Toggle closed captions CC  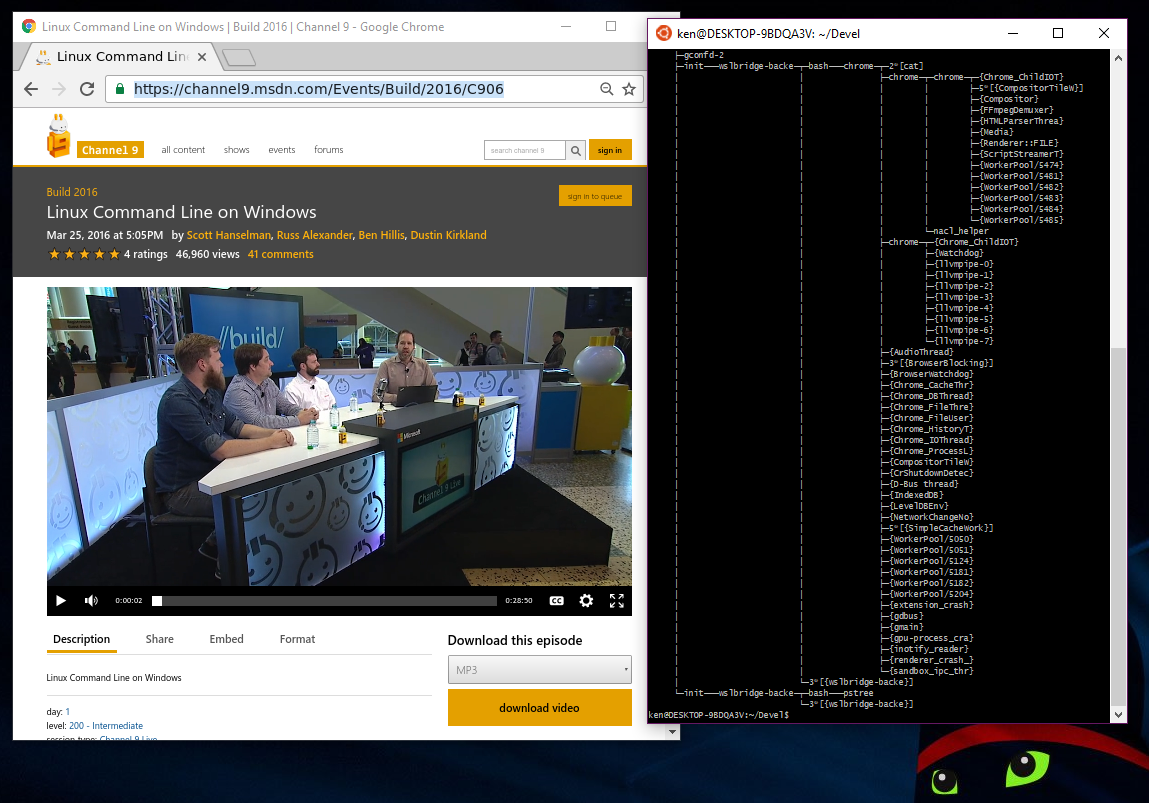[557, 601]
